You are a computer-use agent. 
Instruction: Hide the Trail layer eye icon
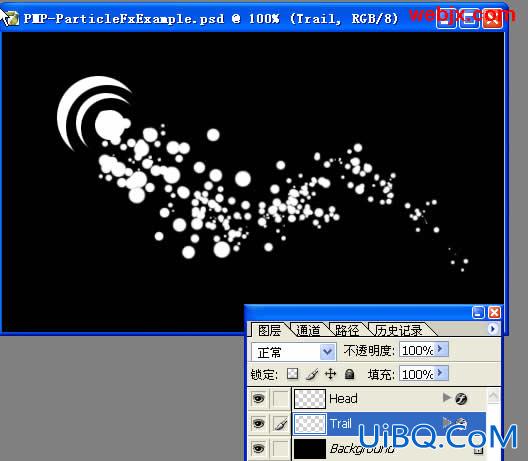pyautogui.click(x=258, y=423)
